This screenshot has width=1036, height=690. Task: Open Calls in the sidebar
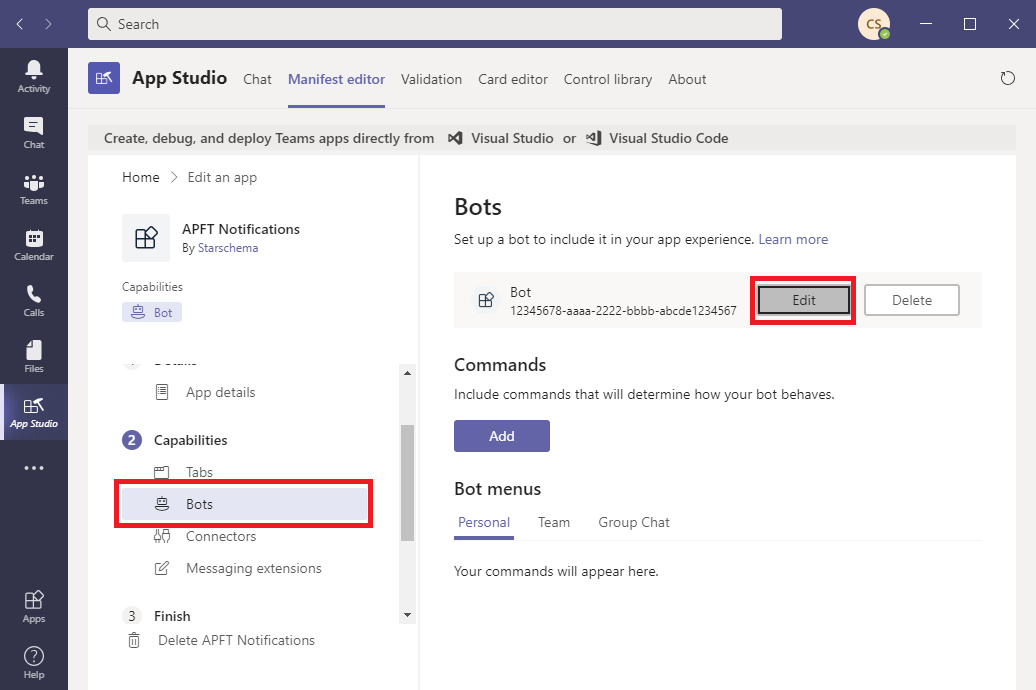click(x=34, y=301)
